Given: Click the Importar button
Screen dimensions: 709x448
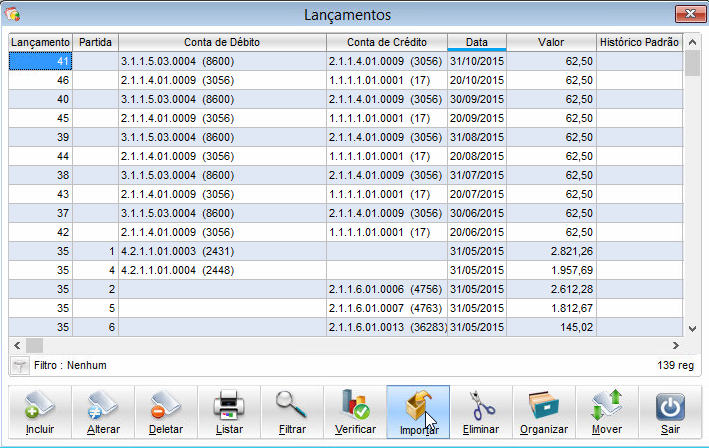Looking at the screenshot, I should pos(418,413).
